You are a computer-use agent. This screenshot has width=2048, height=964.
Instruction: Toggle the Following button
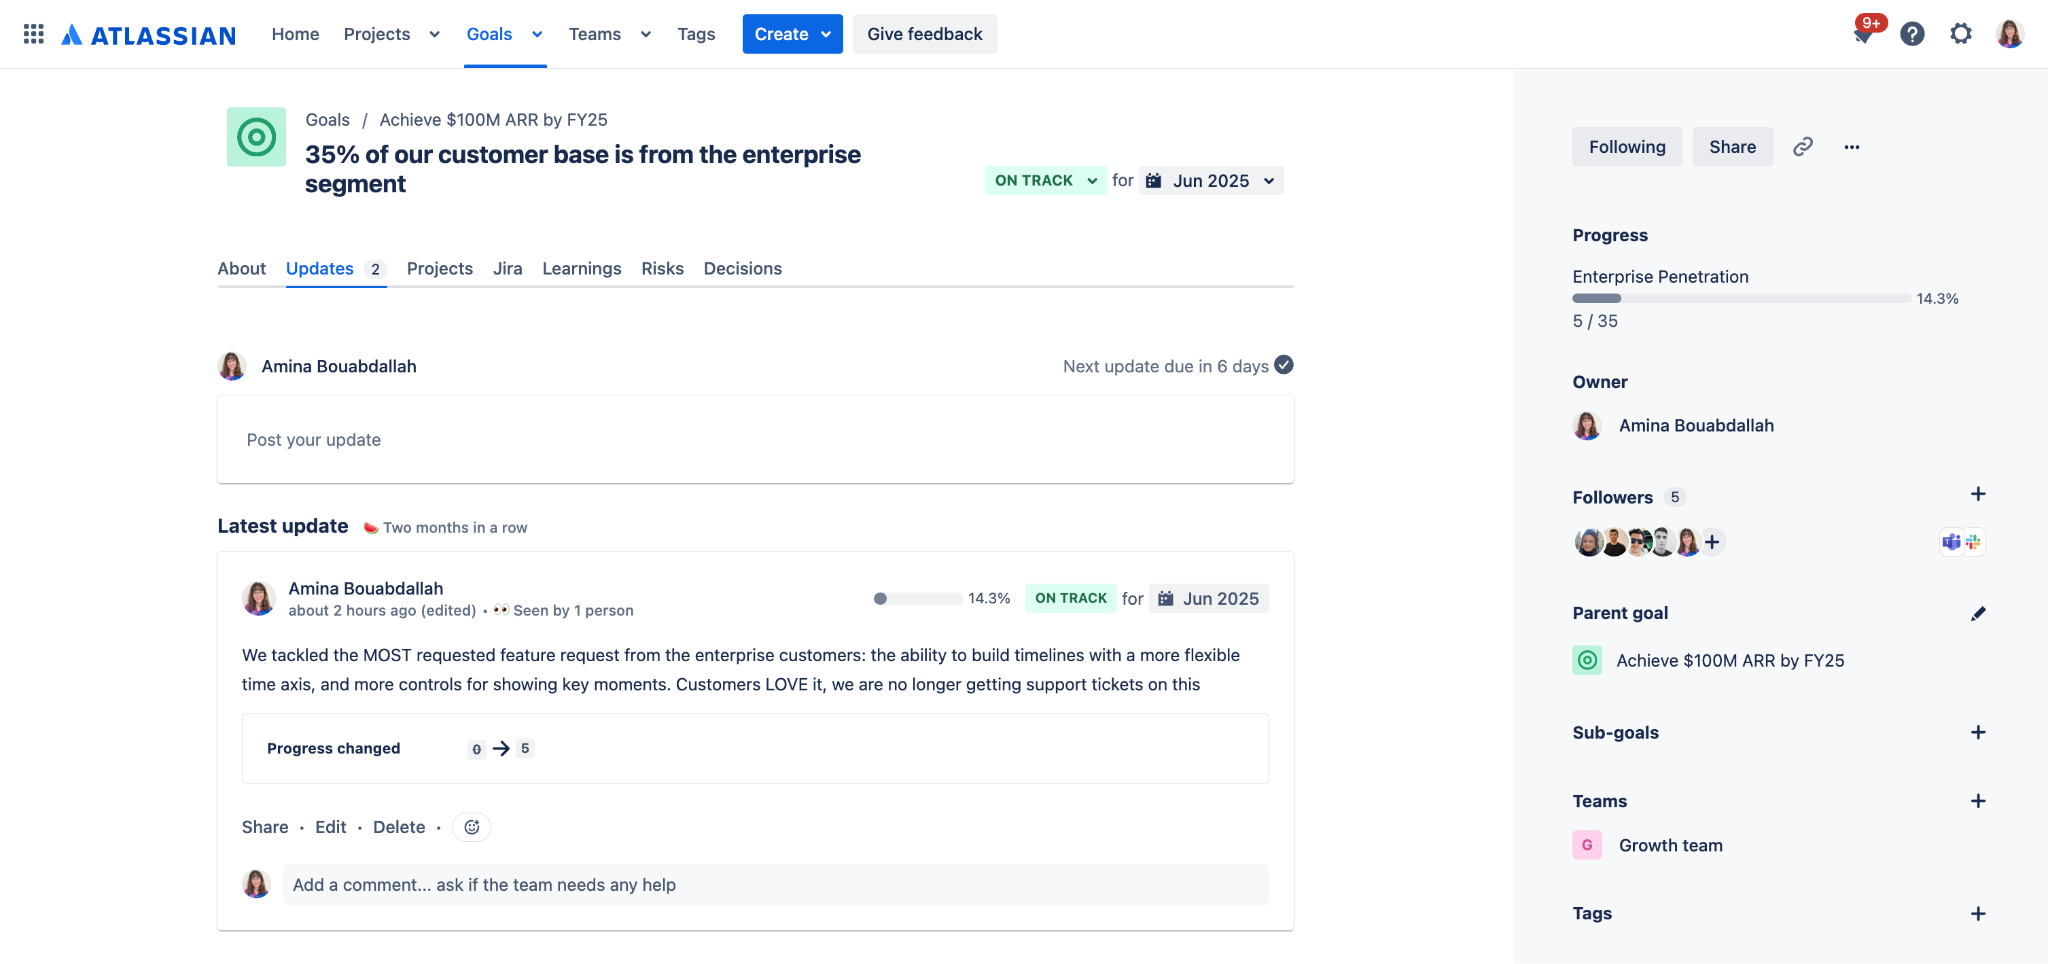click(x=1626, y=147)
